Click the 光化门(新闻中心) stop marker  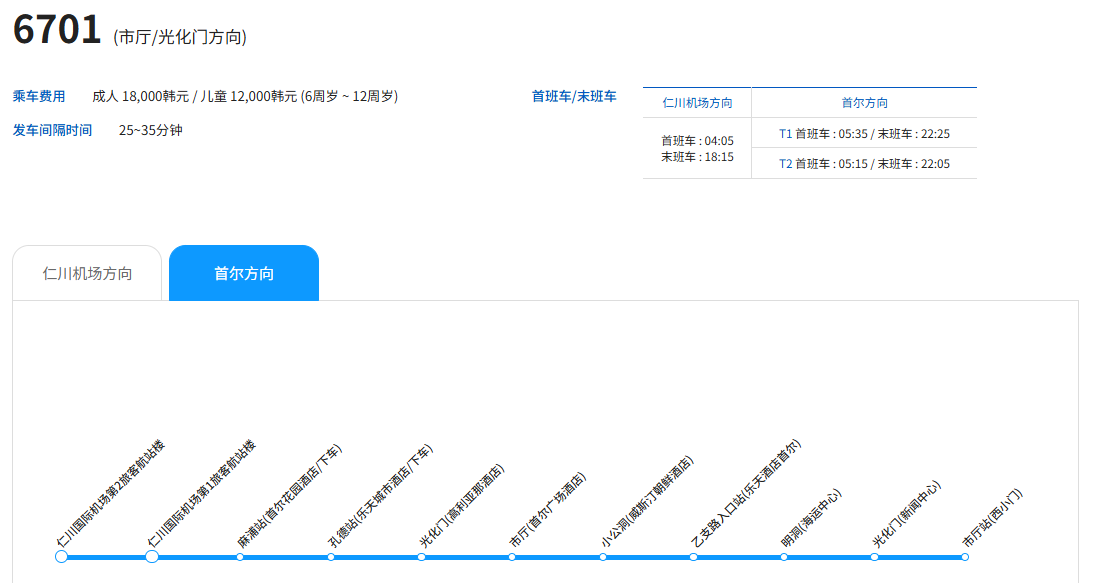(874, 557)
